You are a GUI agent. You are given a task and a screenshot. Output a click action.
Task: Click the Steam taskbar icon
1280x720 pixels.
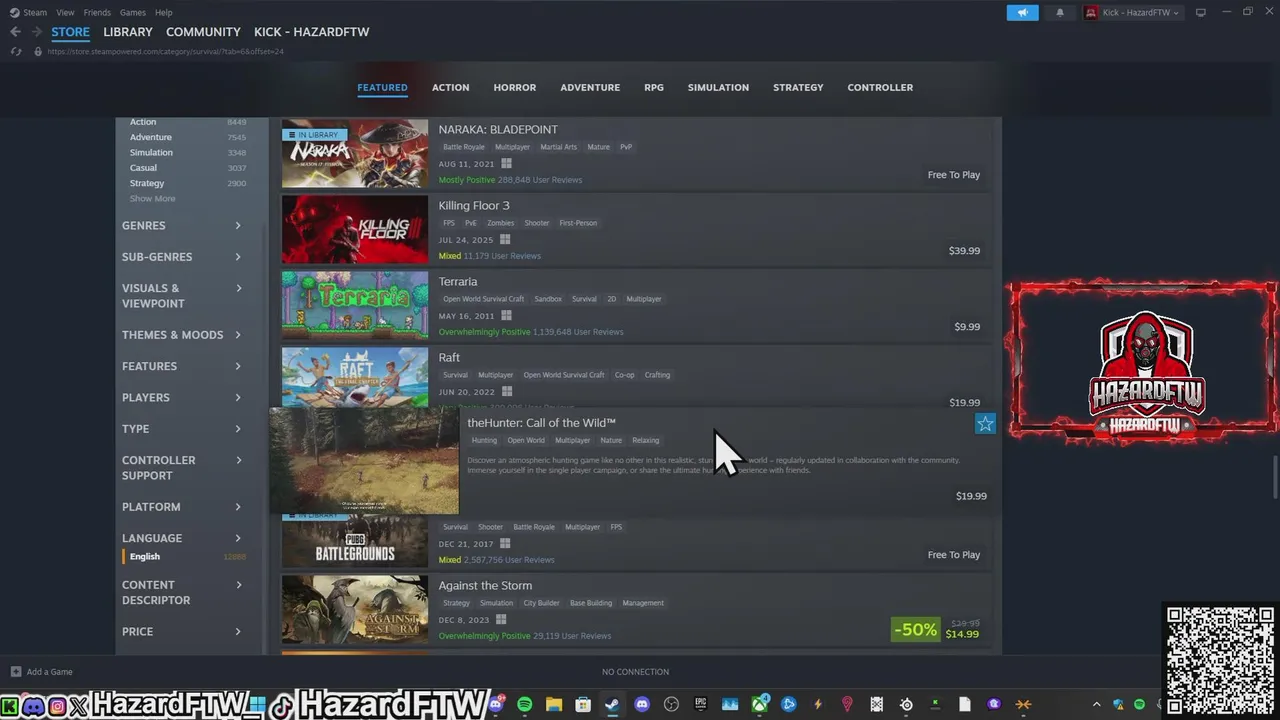(612, 705)
